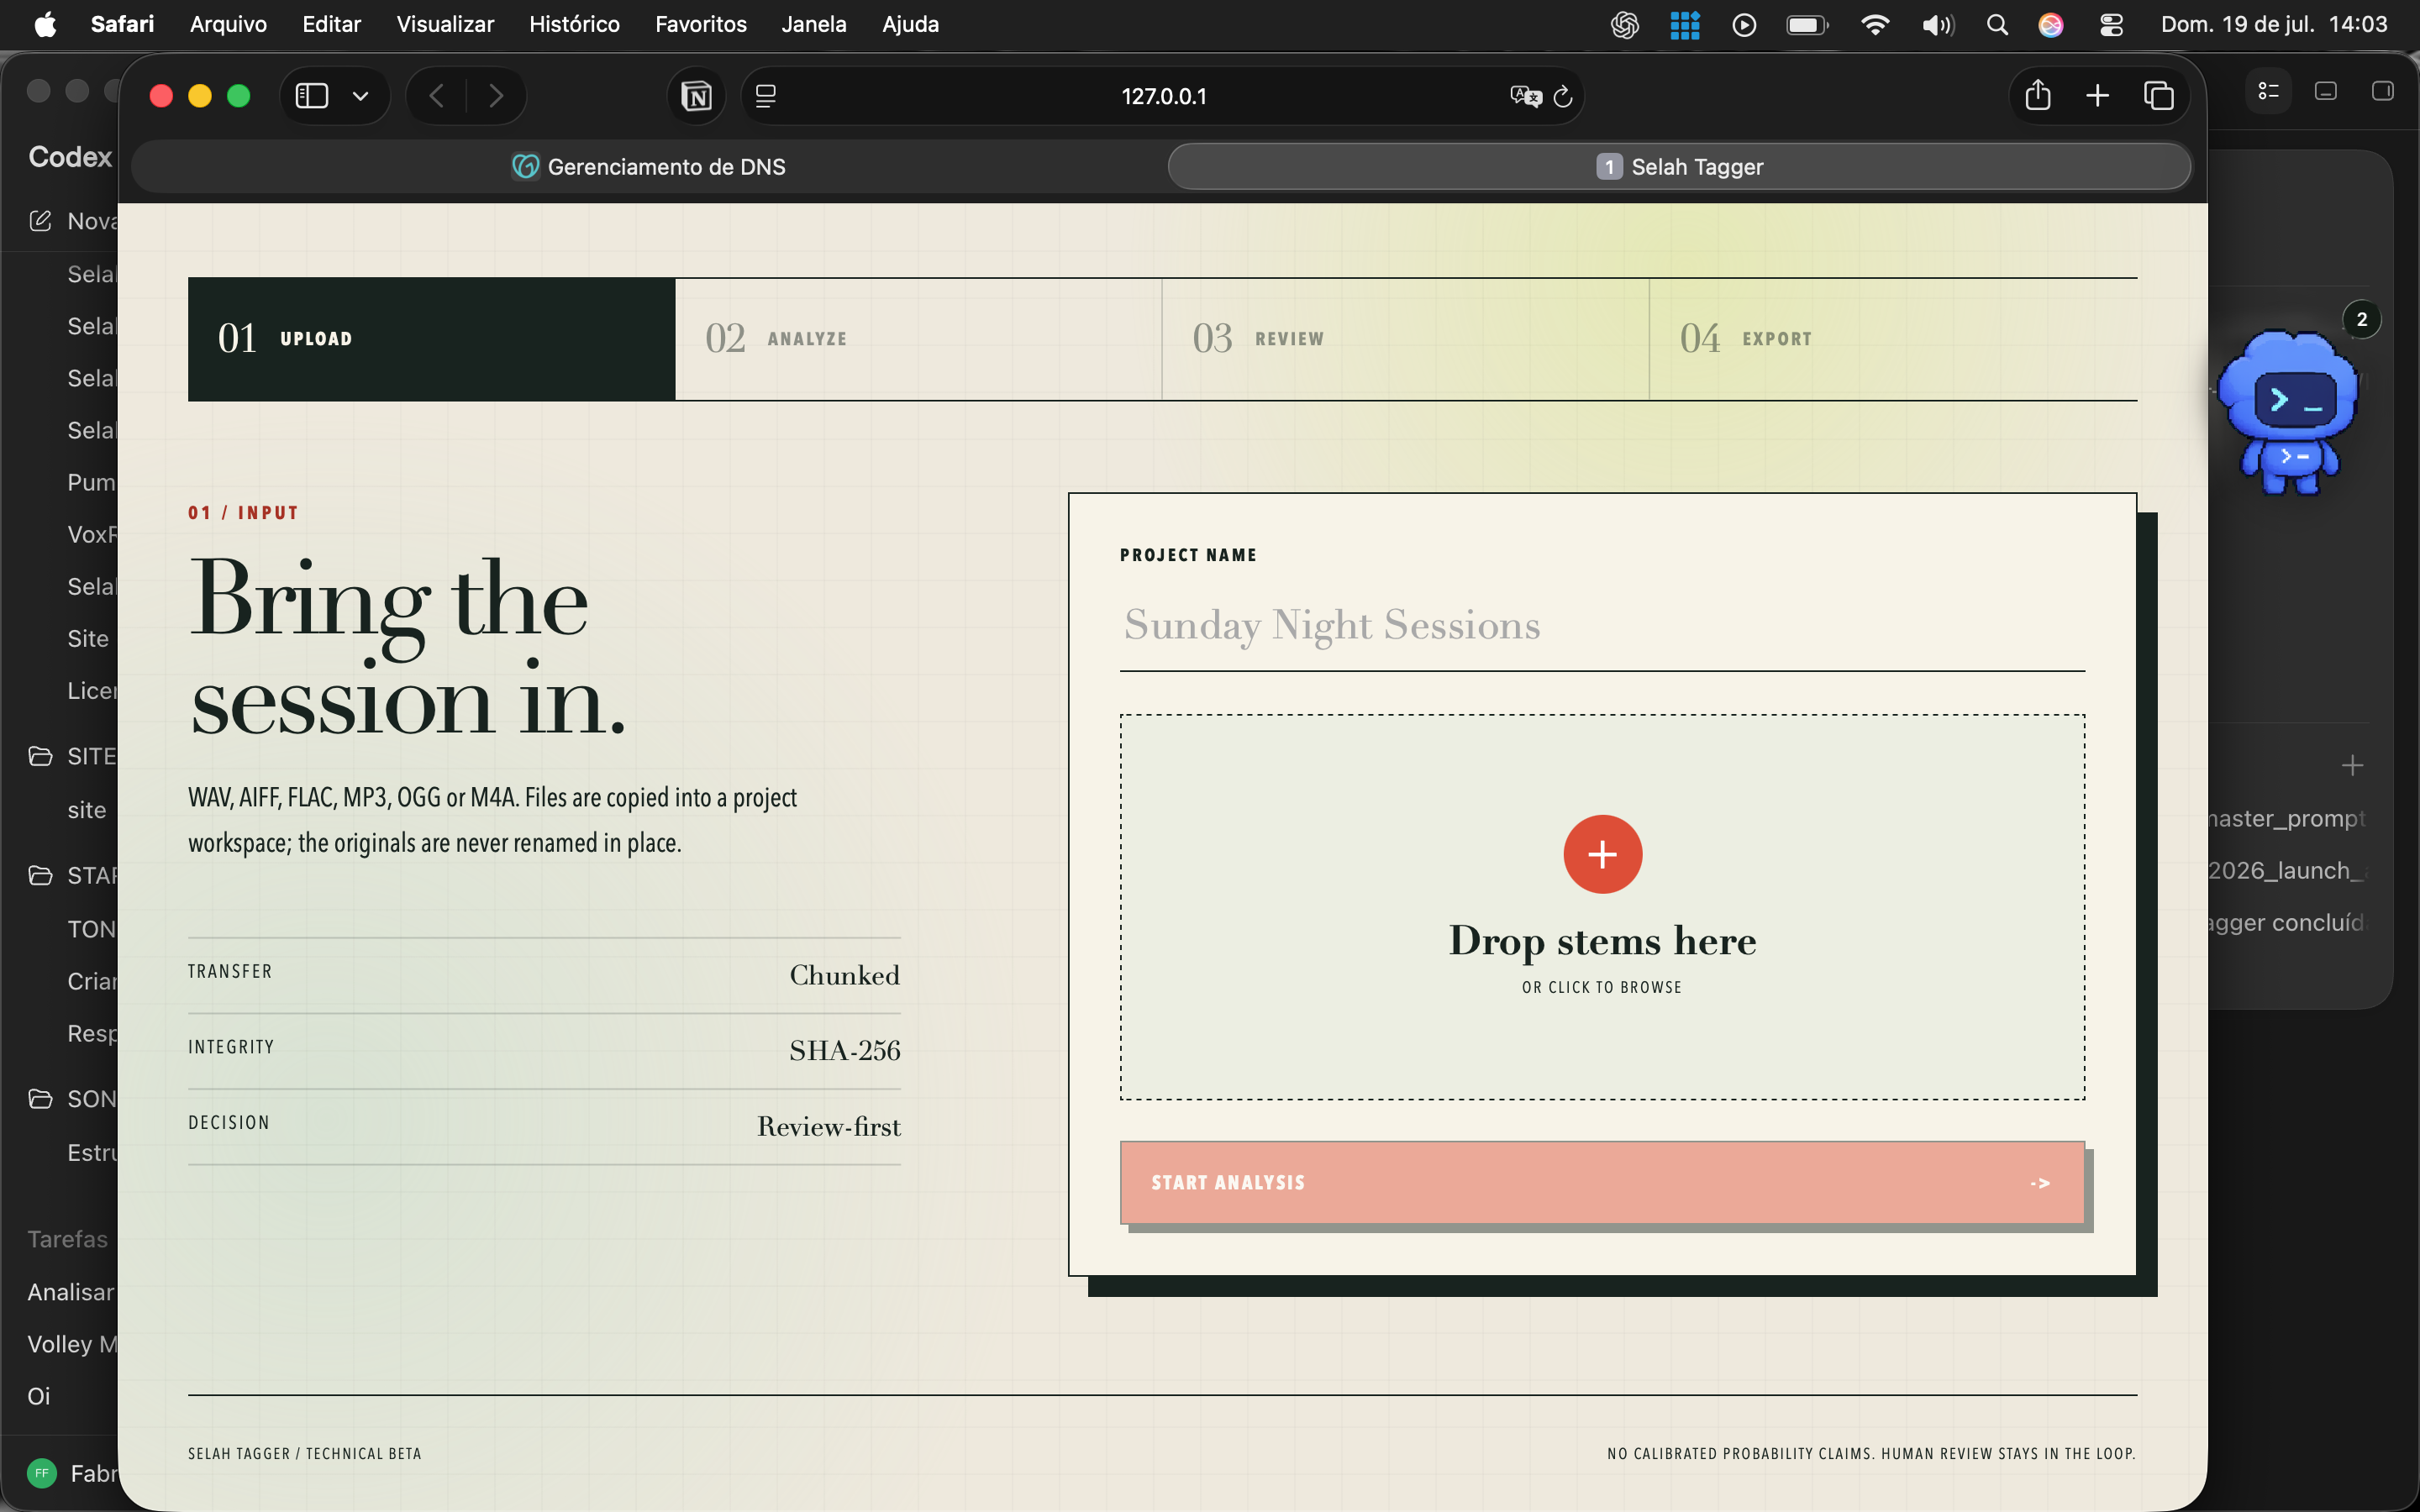Click the blue grid menu bar icon
The height and width of the screenshot is (1512, 2420).
pyautogui.click(x=1685, y=24)
